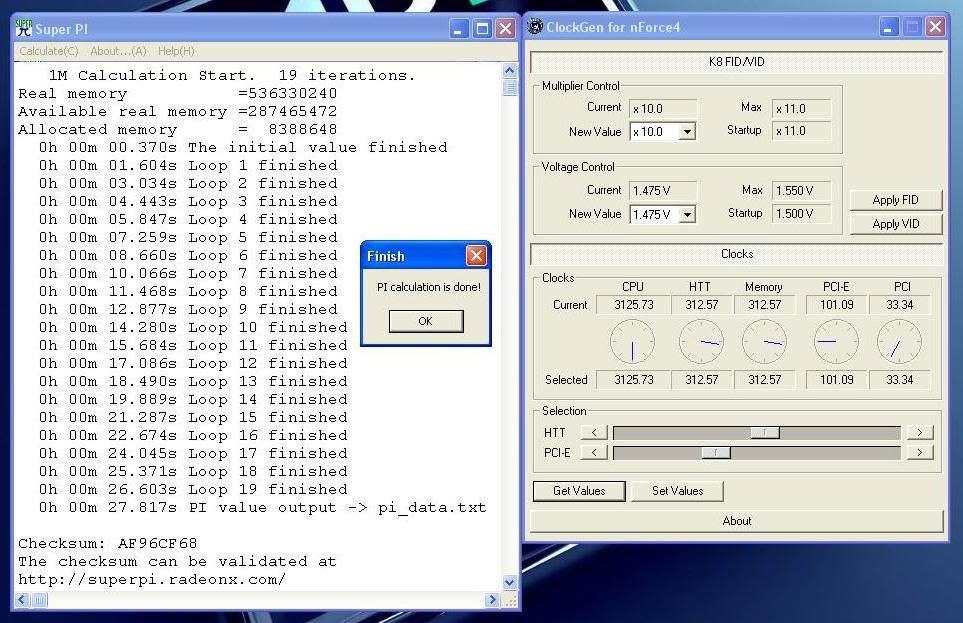Close the ClockGen for nForce4 window

click(x=935, y=27)
